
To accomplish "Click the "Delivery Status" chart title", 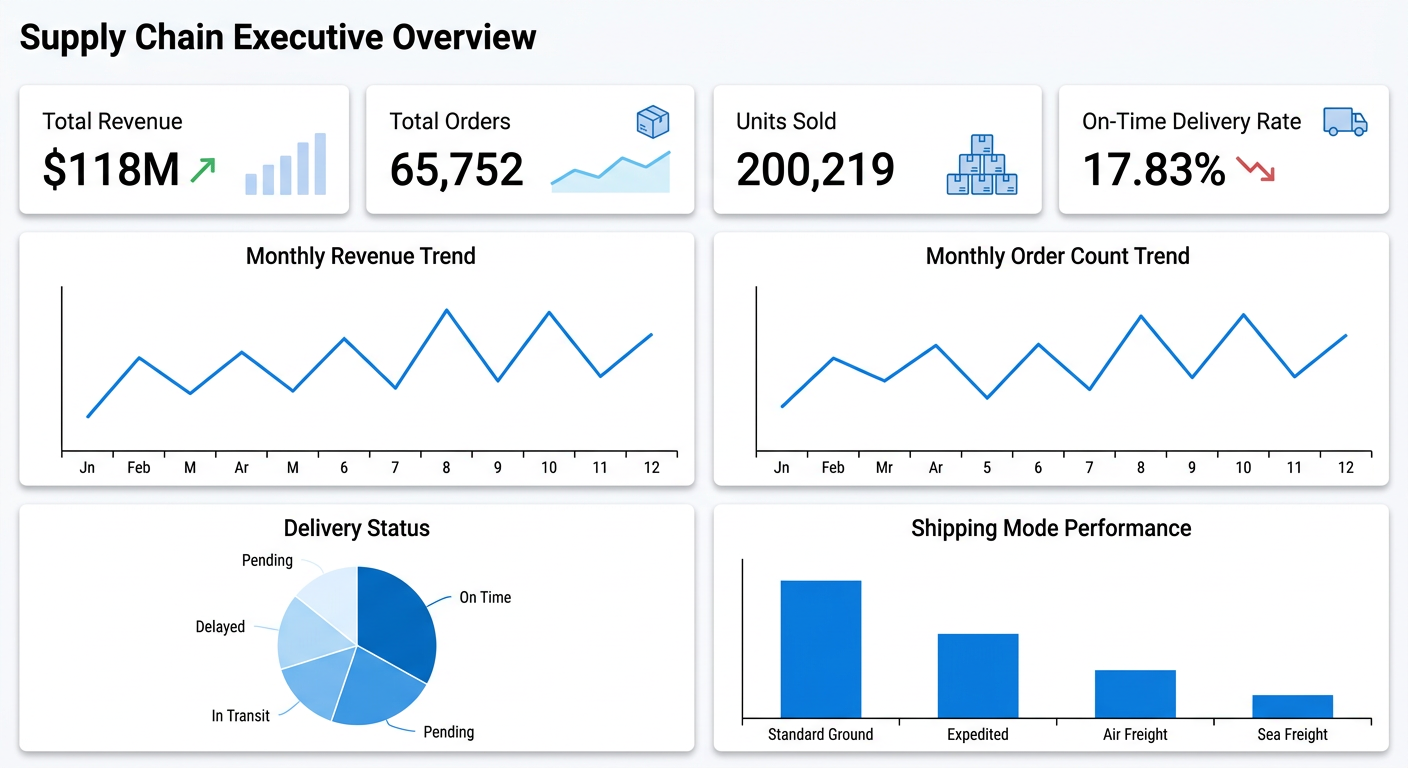I will coord(357,528).
